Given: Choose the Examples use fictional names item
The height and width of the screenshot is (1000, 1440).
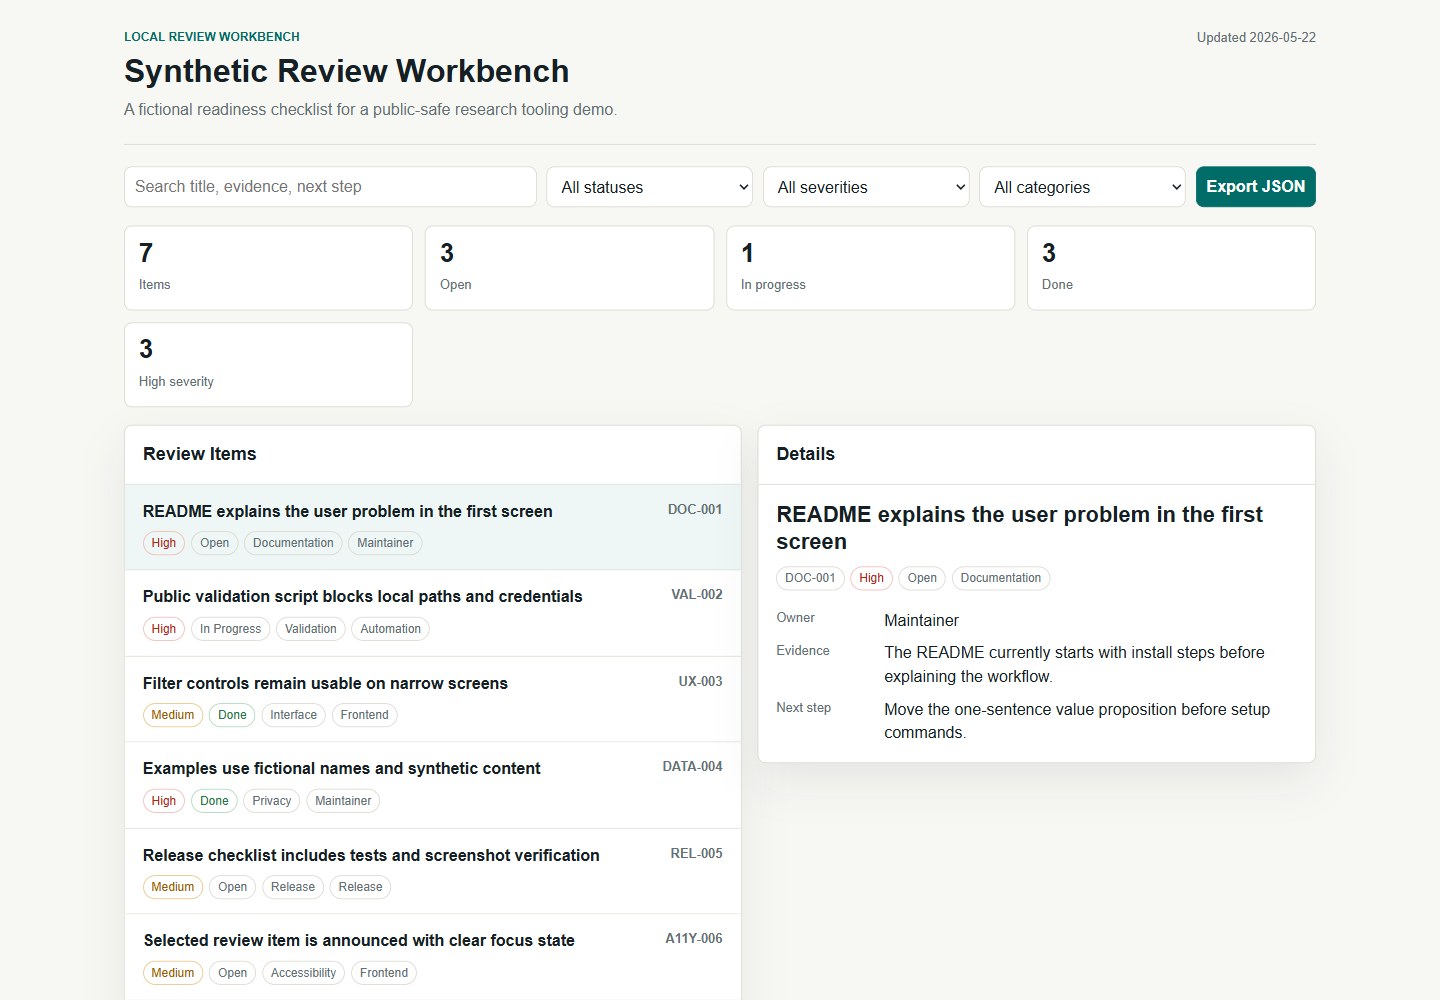Looking at the screenshot, I should [x=433, y=785].
